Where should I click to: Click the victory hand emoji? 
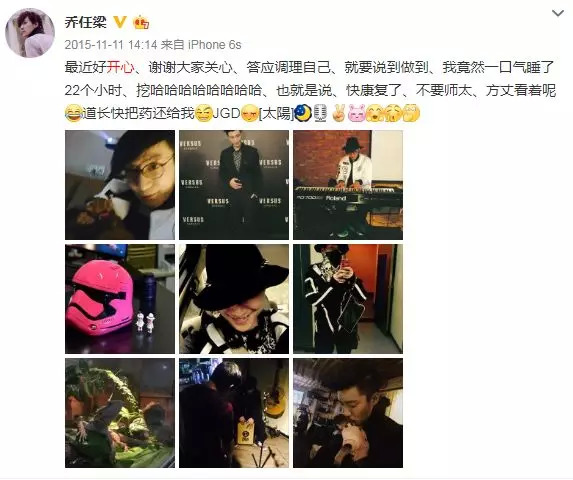(x=339, y=113)
